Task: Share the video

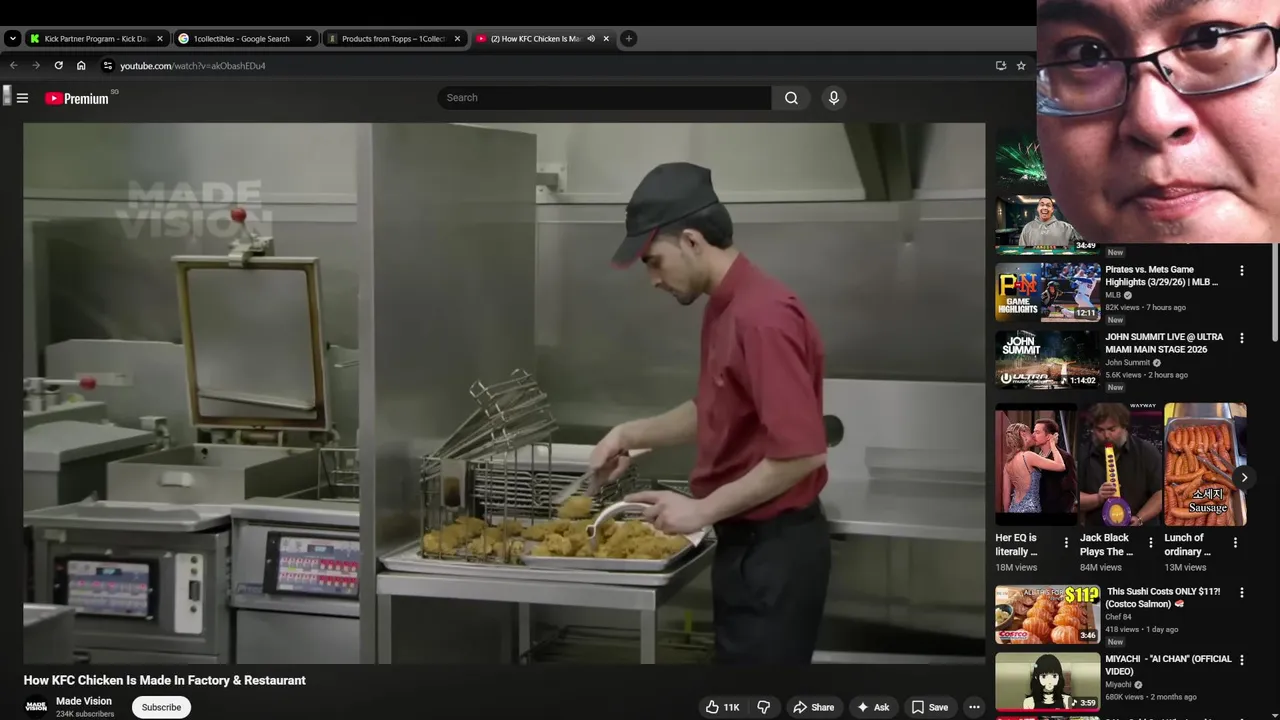Action: click(x=813, y=707)
